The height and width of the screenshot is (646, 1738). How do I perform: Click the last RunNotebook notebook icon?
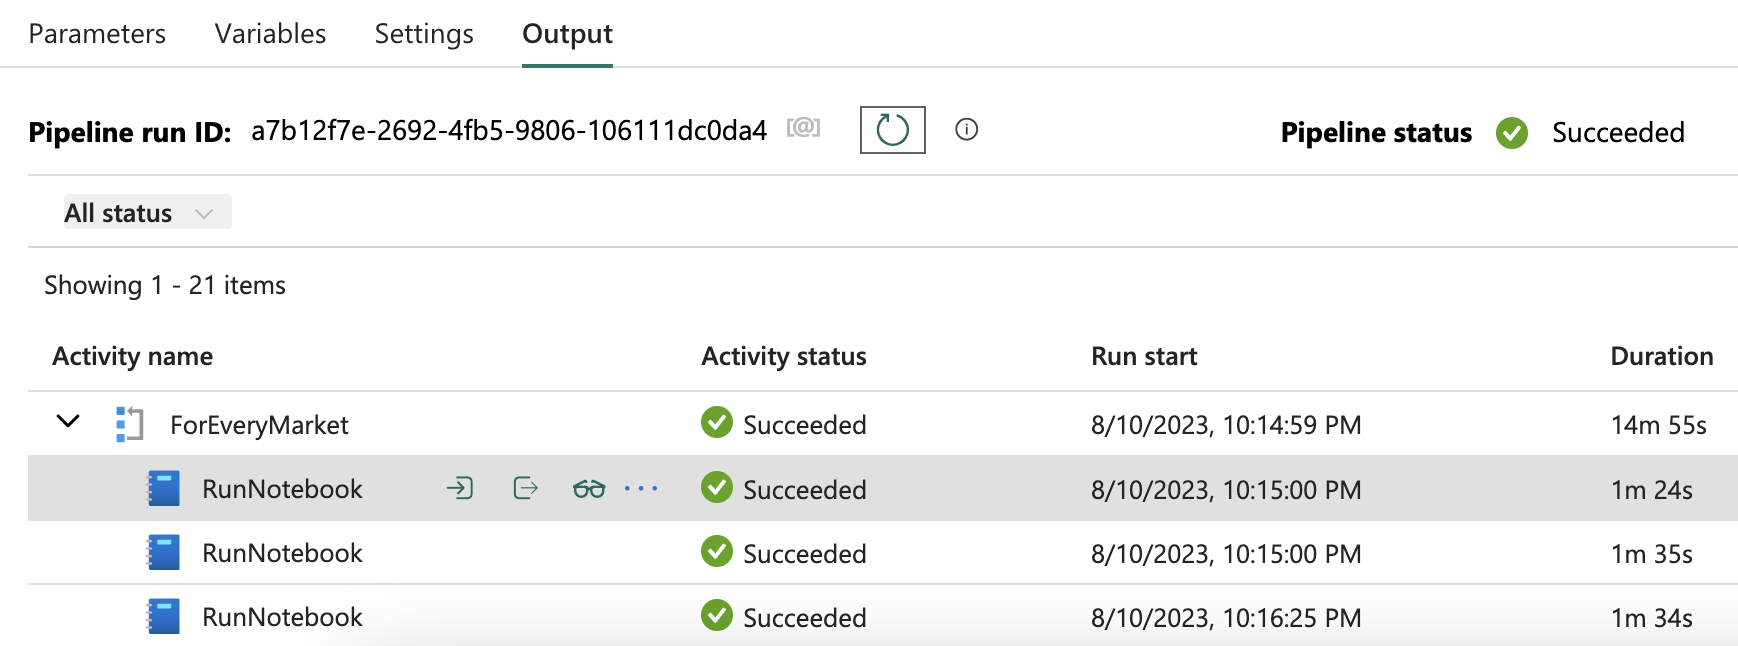164,616
